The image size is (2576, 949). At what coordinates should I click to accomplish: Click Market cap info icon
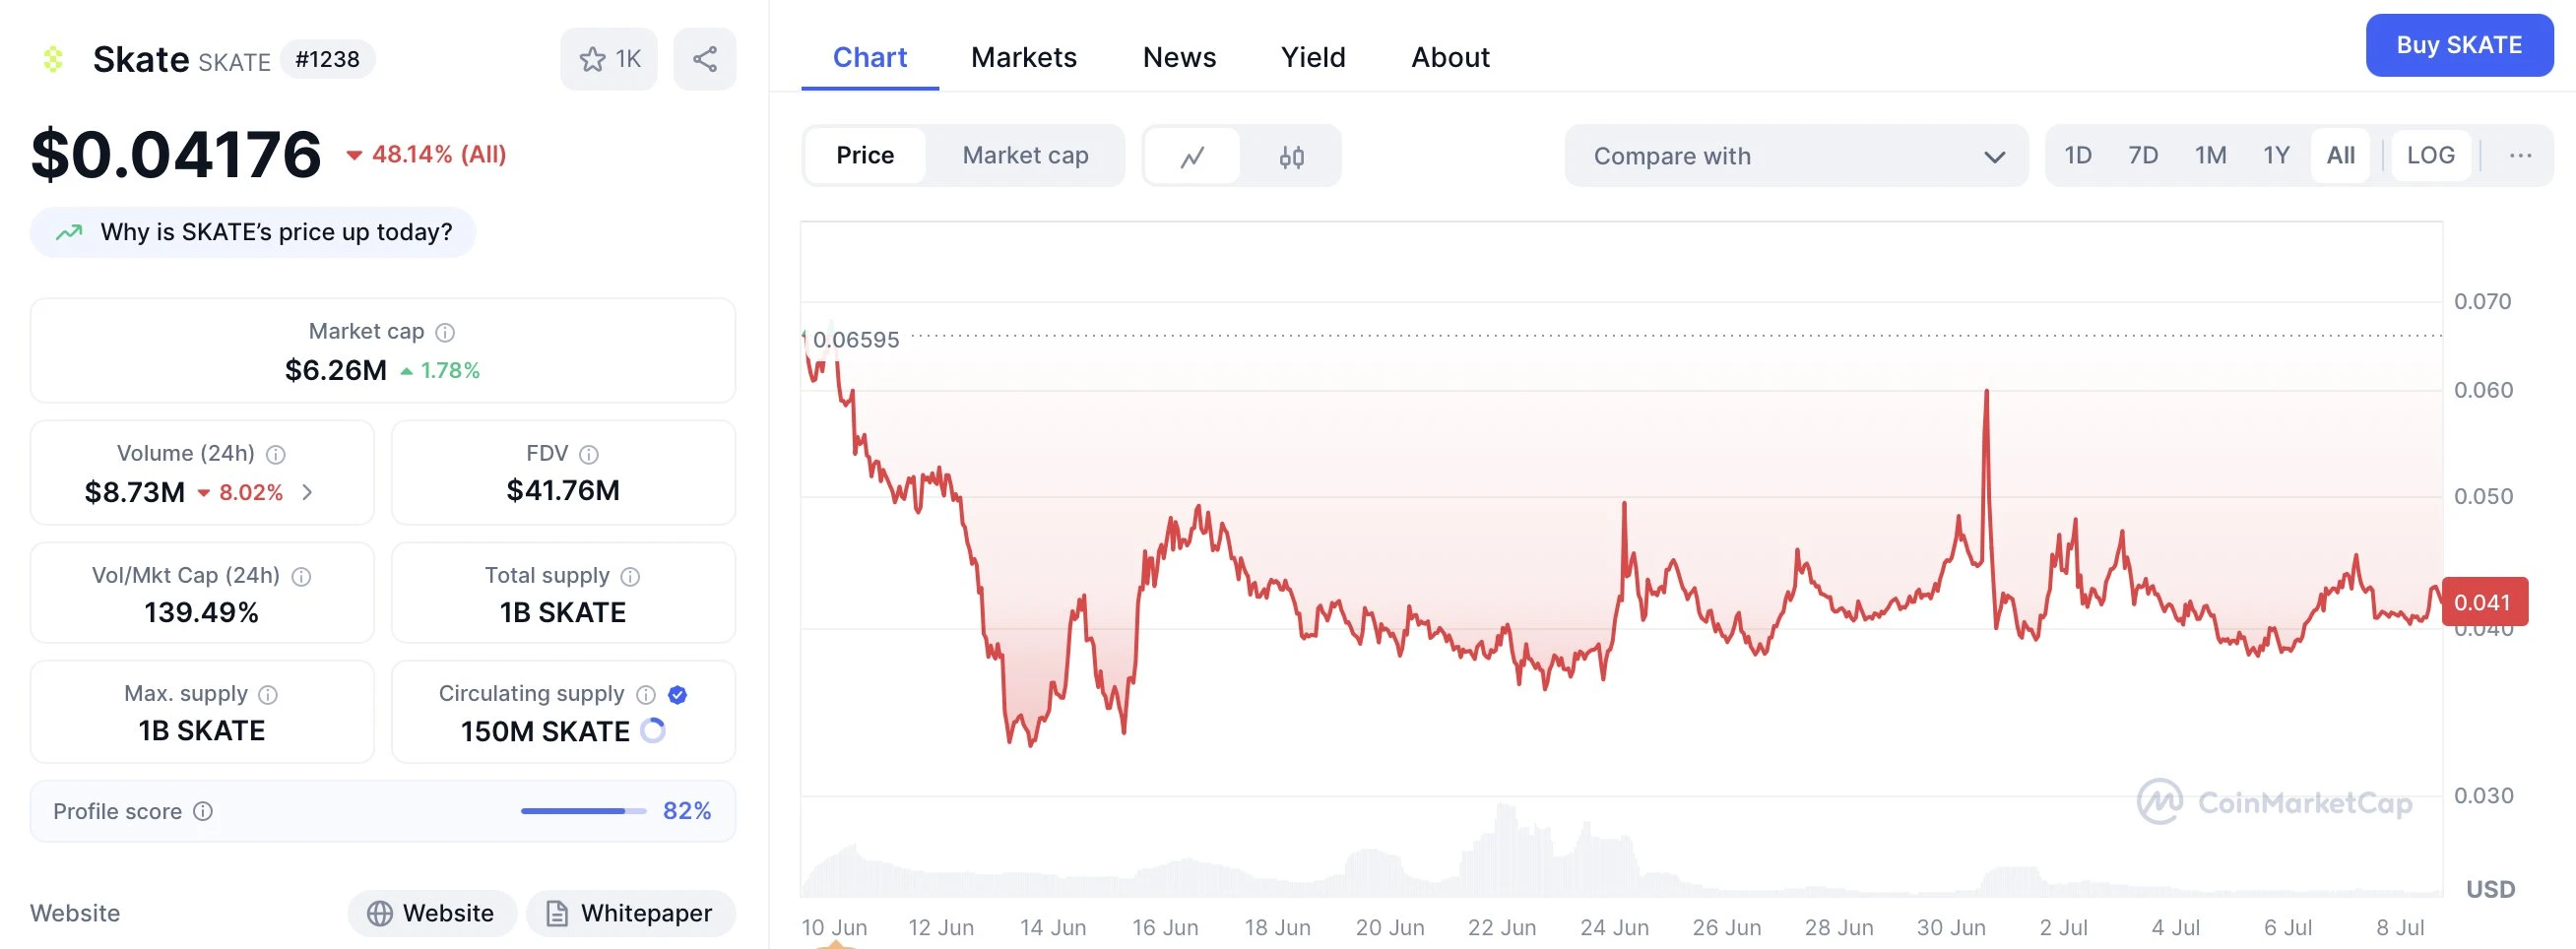(x=446, y=332)
